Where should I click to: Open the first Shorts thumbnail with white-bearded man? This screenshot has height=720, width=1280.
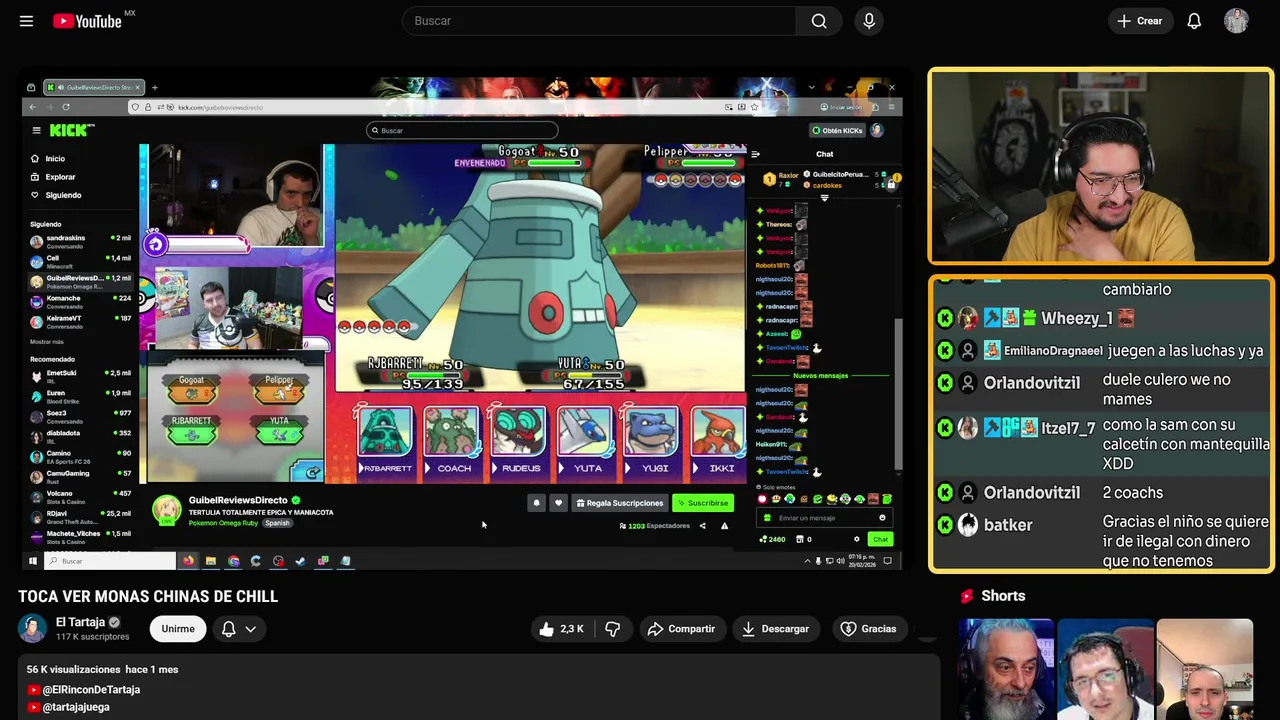pos(1006,669)
